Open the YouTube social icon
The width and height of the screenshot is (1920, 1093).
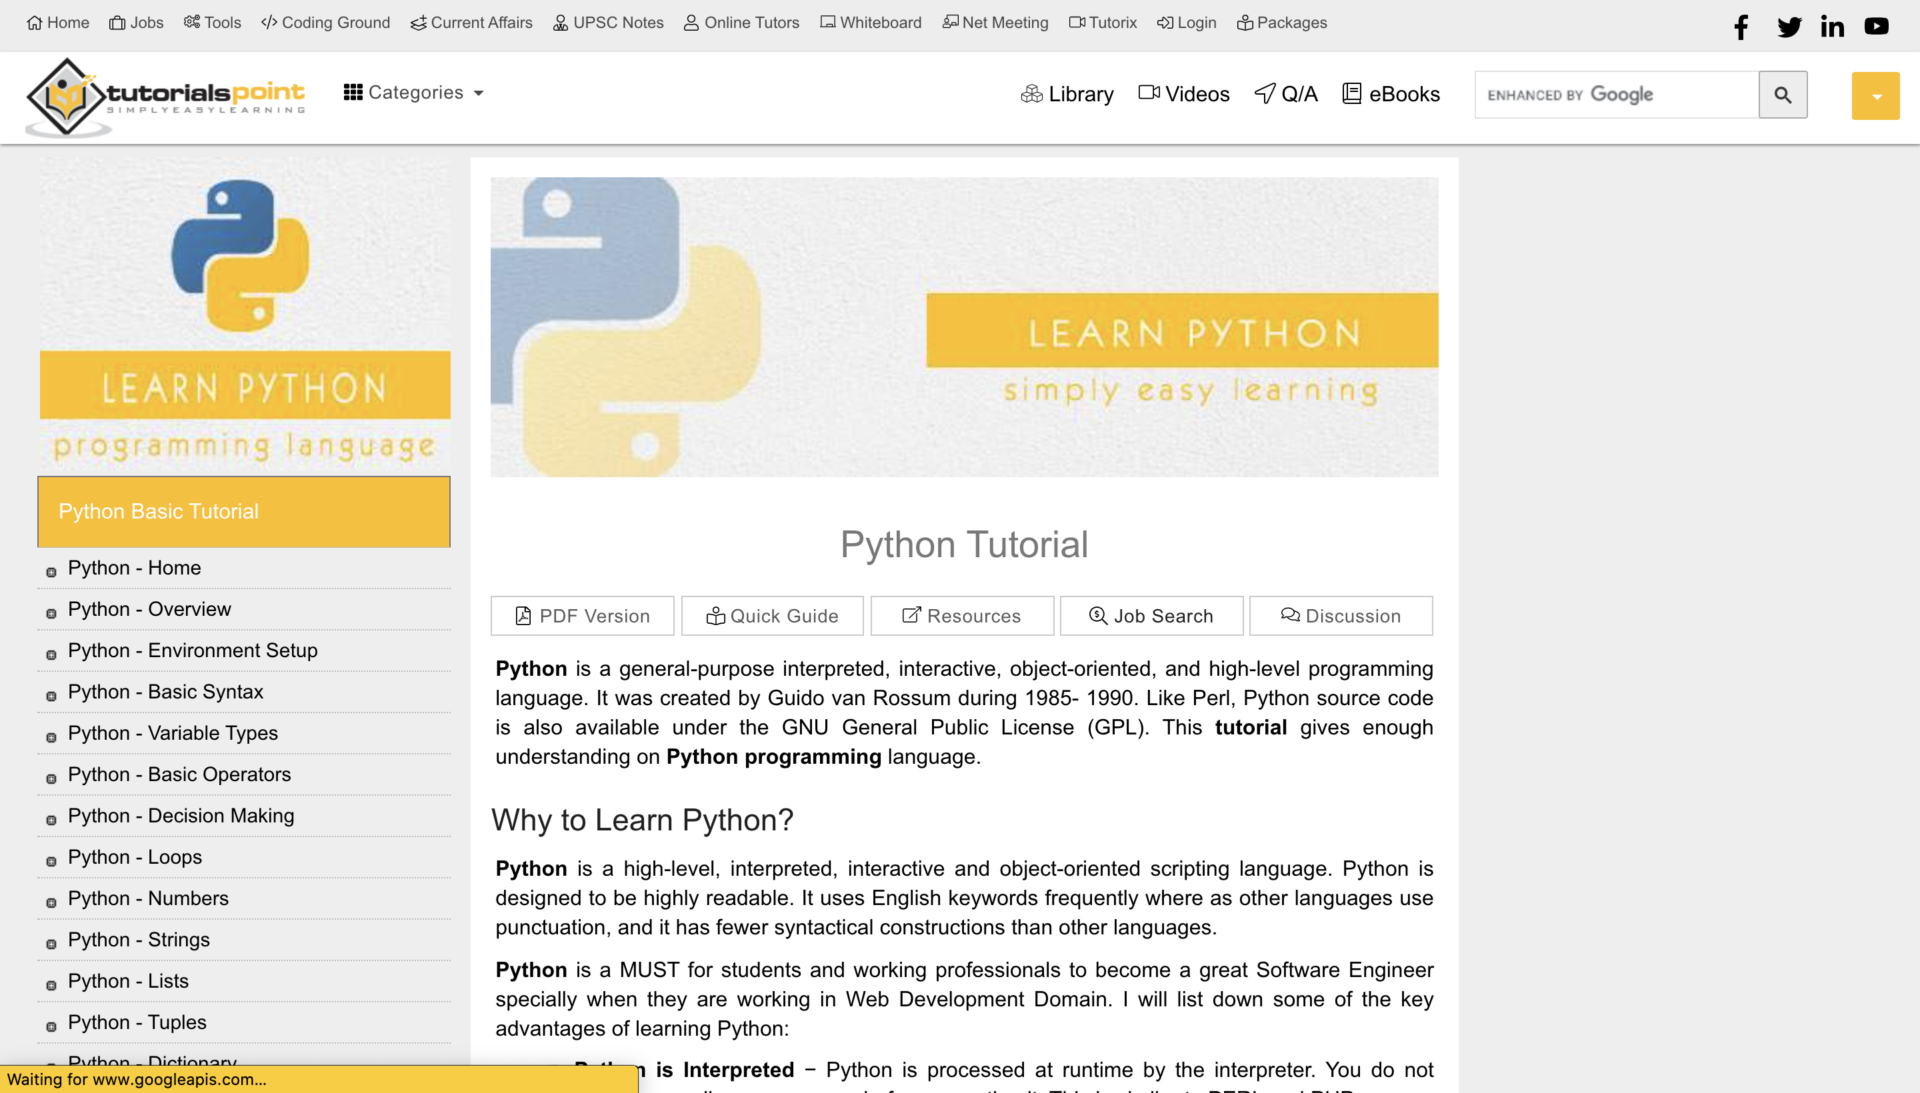click(x=1877, y=27)
